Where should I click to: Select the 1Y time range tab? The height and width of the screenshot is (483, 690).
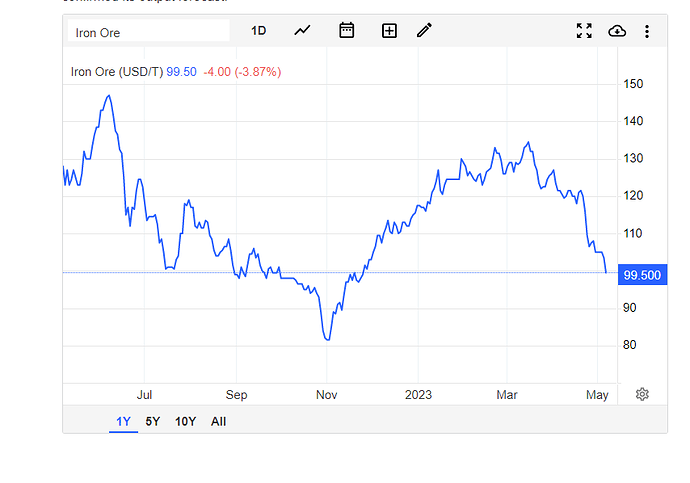coord(123,421)
